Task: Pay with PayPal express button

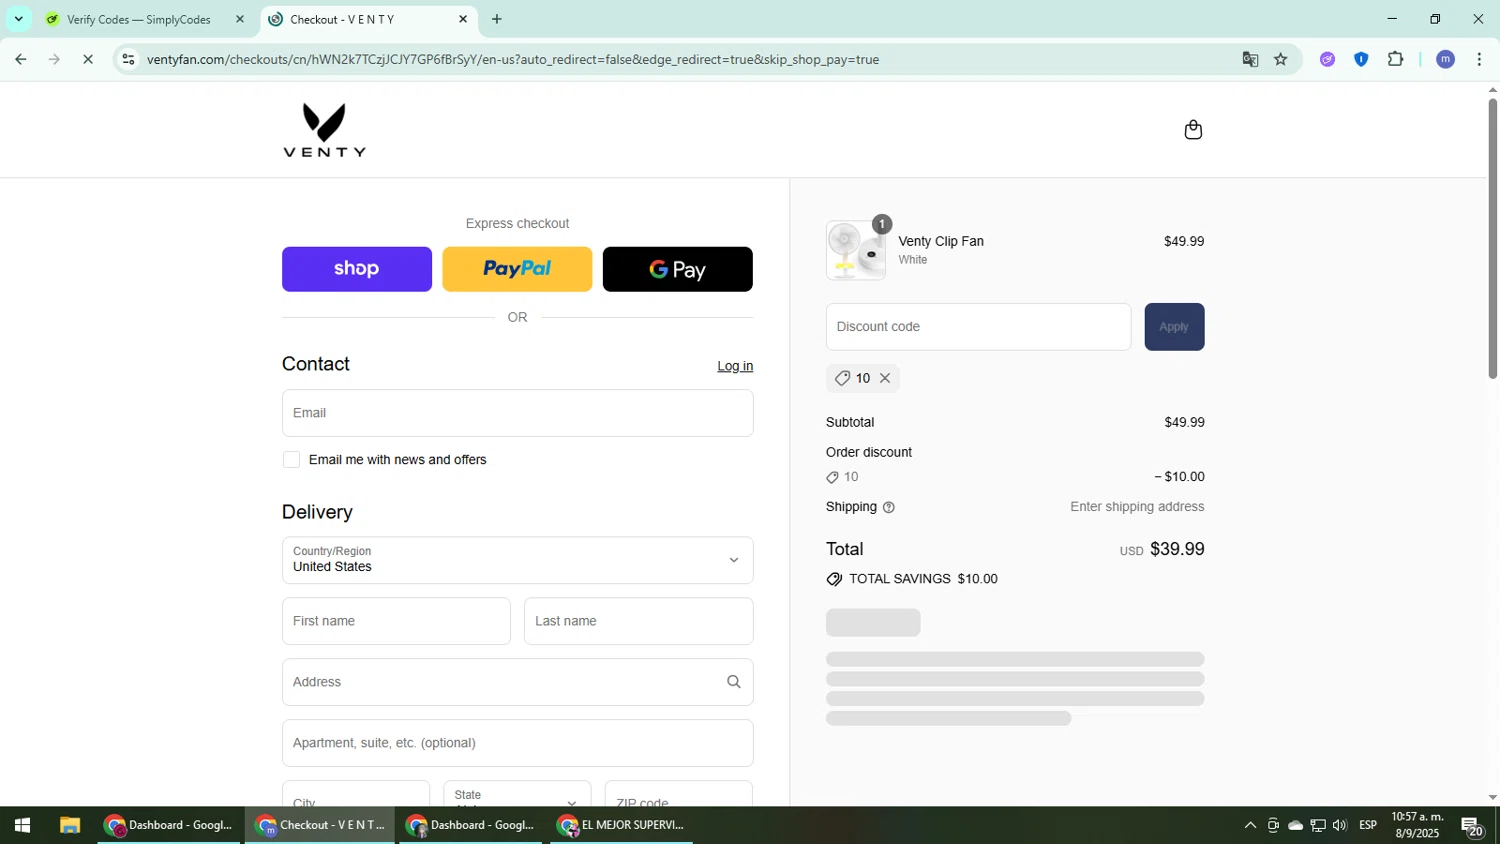Action: (x=517, y=269)
